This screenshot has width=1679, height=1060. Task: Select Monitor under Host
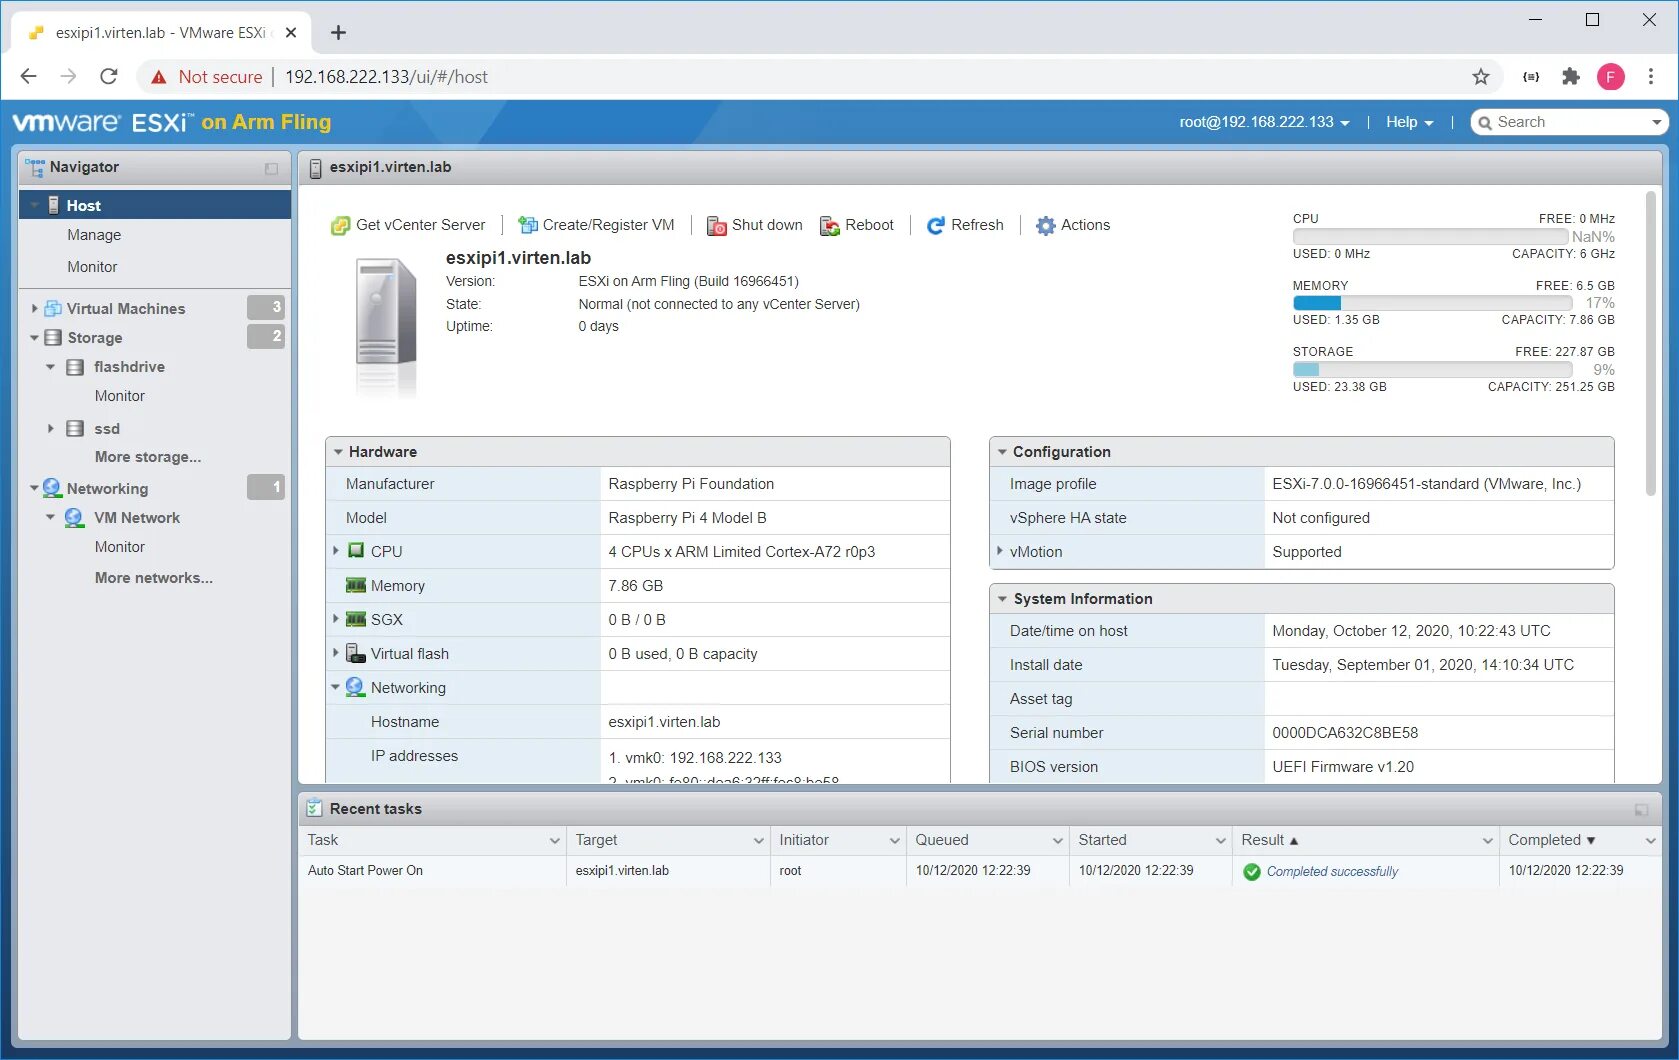tap(92, 267)
